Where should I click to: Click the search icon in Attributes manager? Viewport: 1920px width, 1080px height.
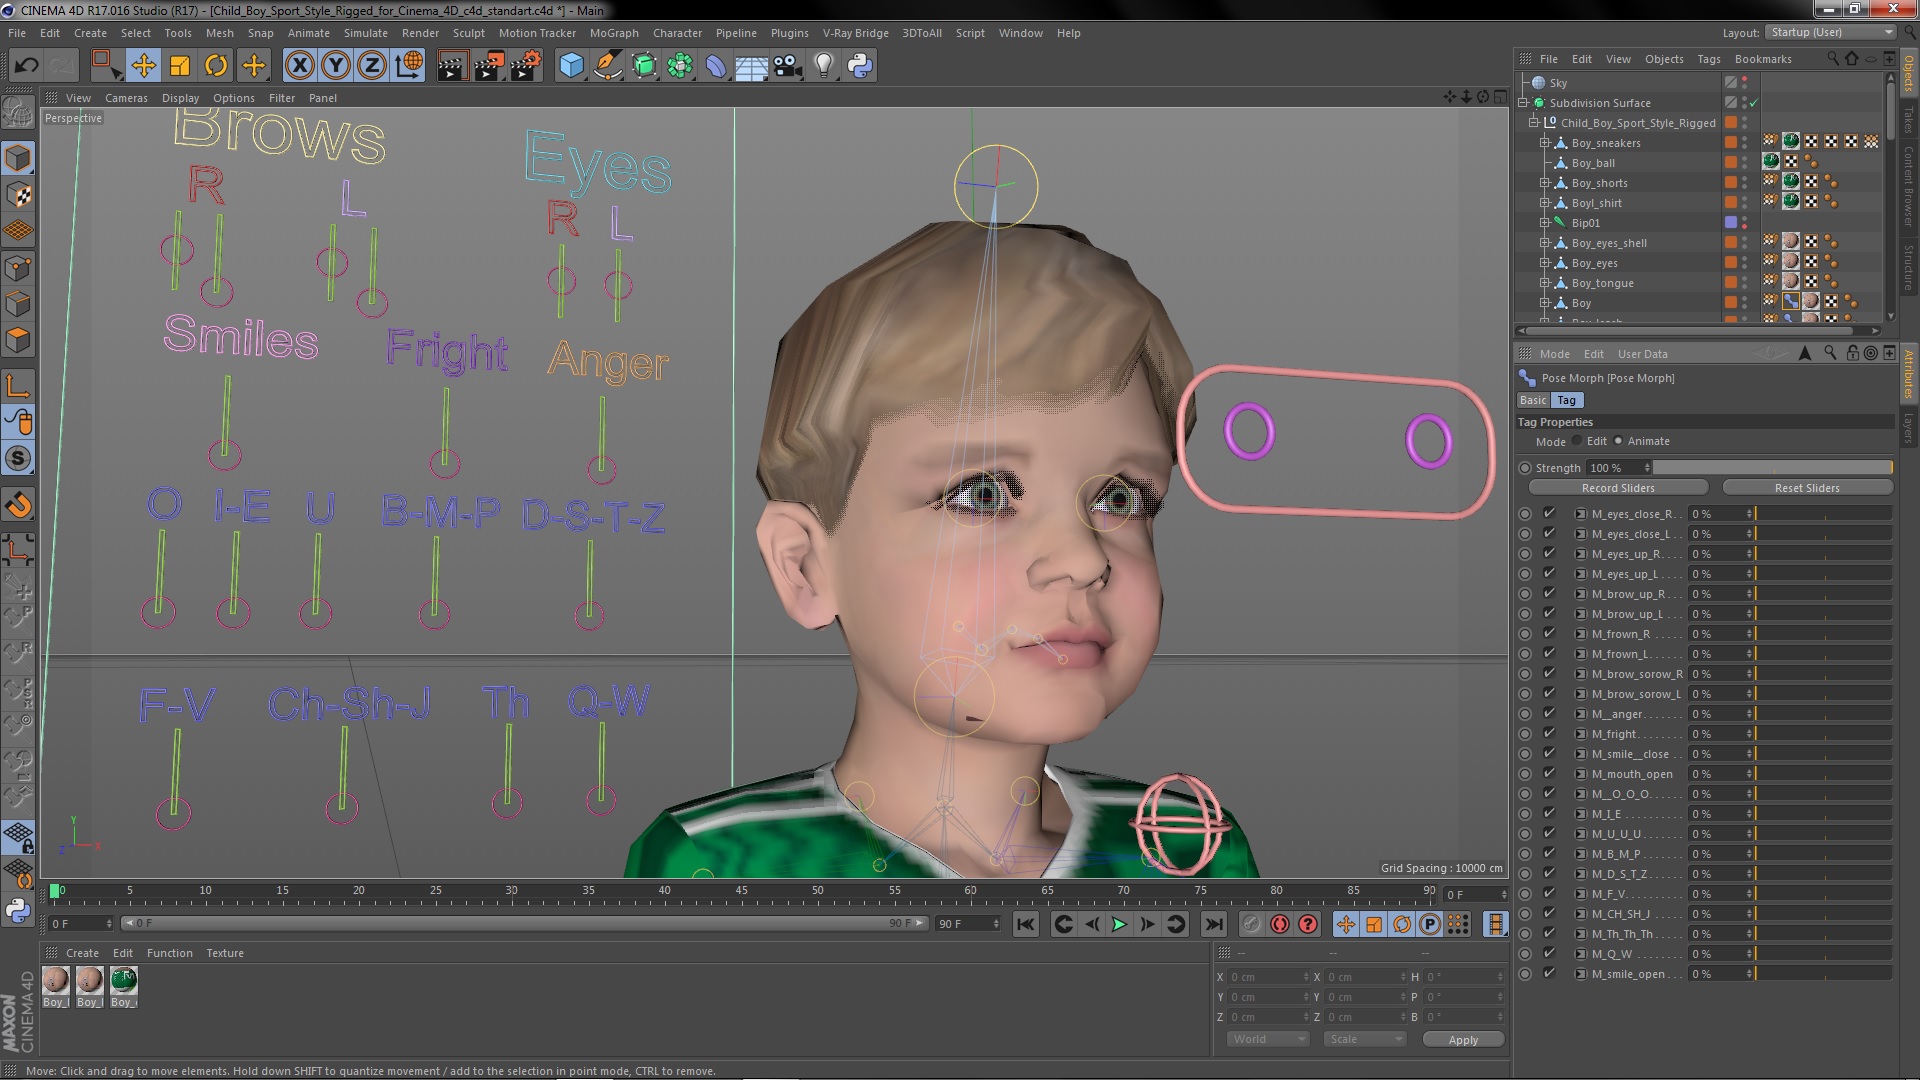pos(1830,353)
